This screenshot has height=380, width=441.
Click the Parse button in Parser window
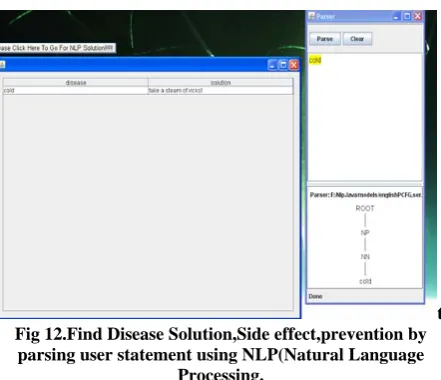[325, 39]
